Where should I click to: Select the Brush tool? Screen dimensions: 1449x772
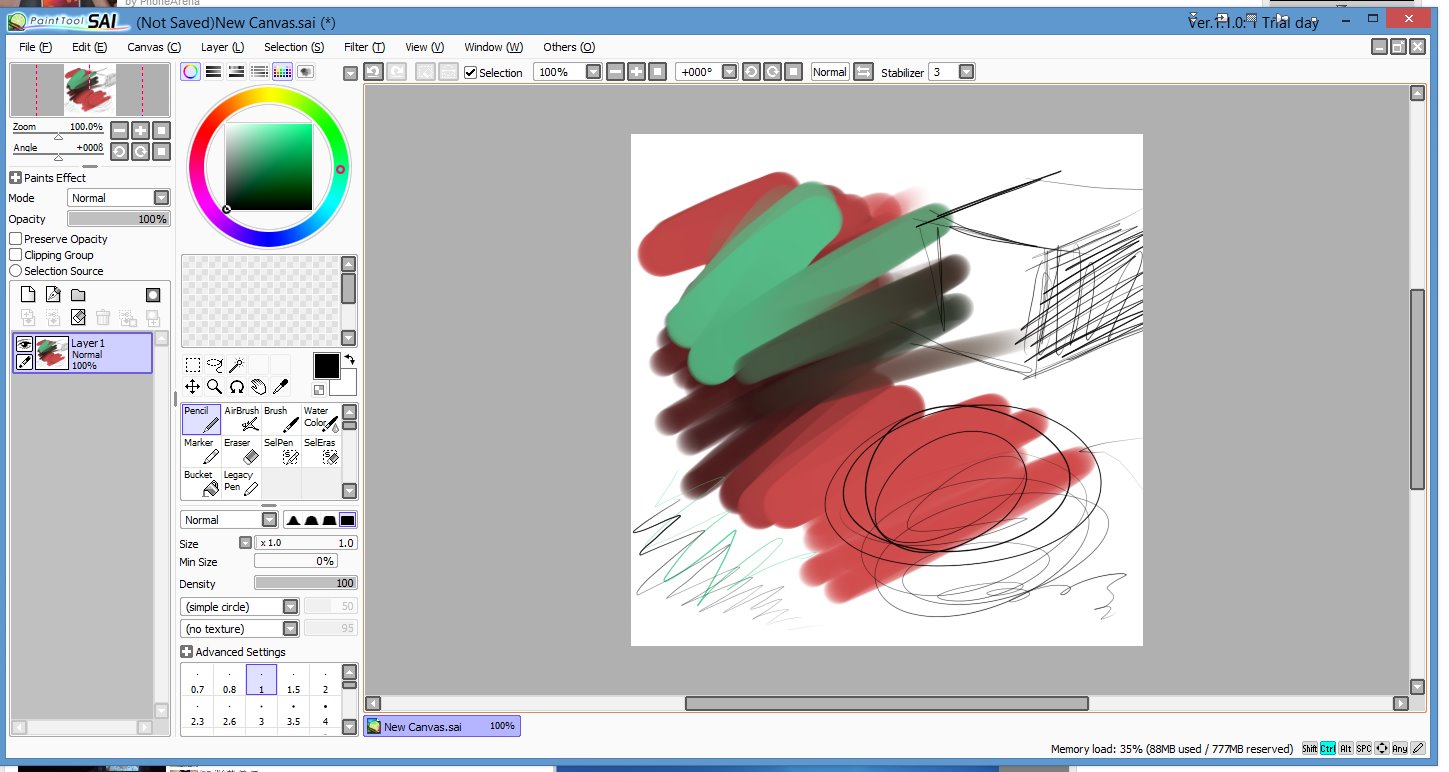pos(282,419)
